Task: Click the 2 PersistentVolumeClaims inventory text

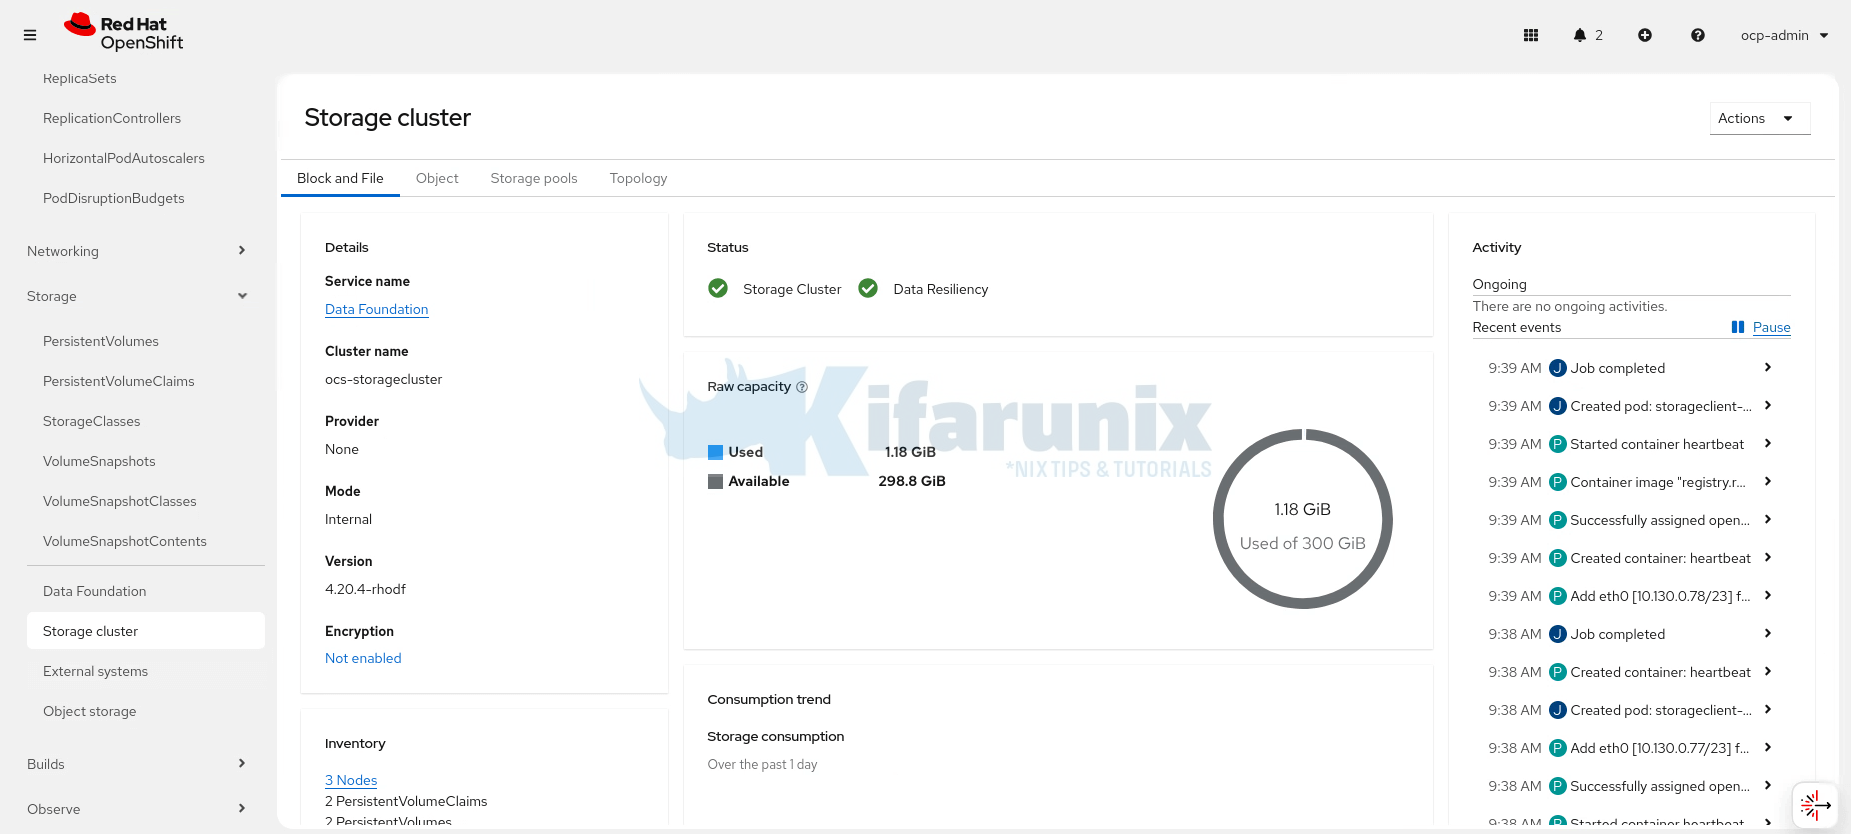Action: coord(406,801)
